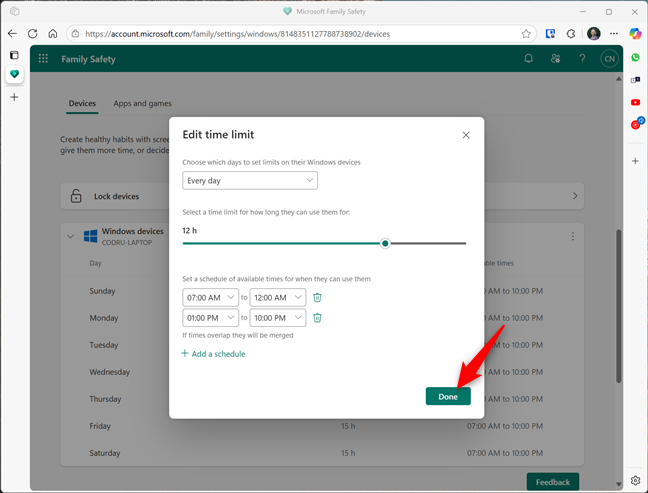
Task: Open Windows devices more options menu
Action: [x=572, y=236]
